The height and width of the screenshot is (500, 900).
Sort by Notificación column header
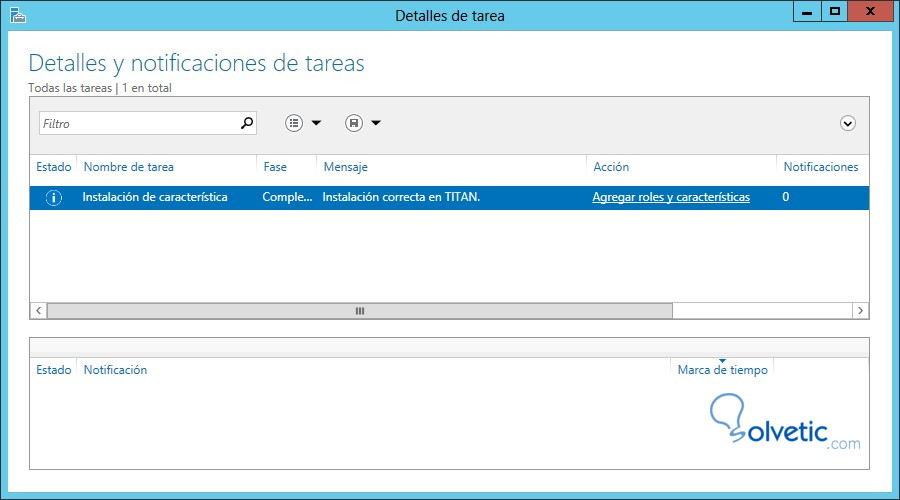[115, 370]
